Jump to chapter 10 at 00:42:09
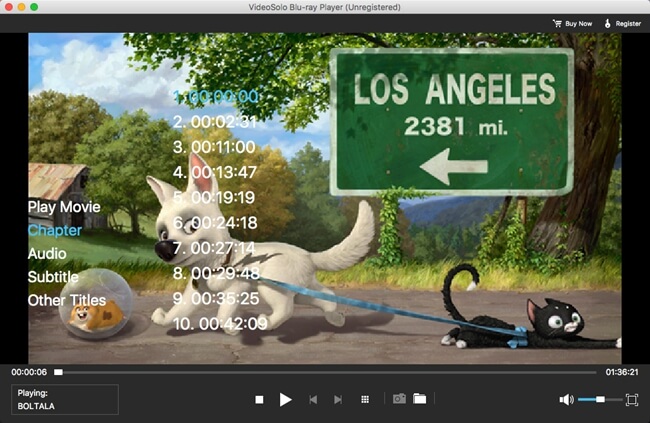Screen dimensions: 650x423 tap(220, 324)
